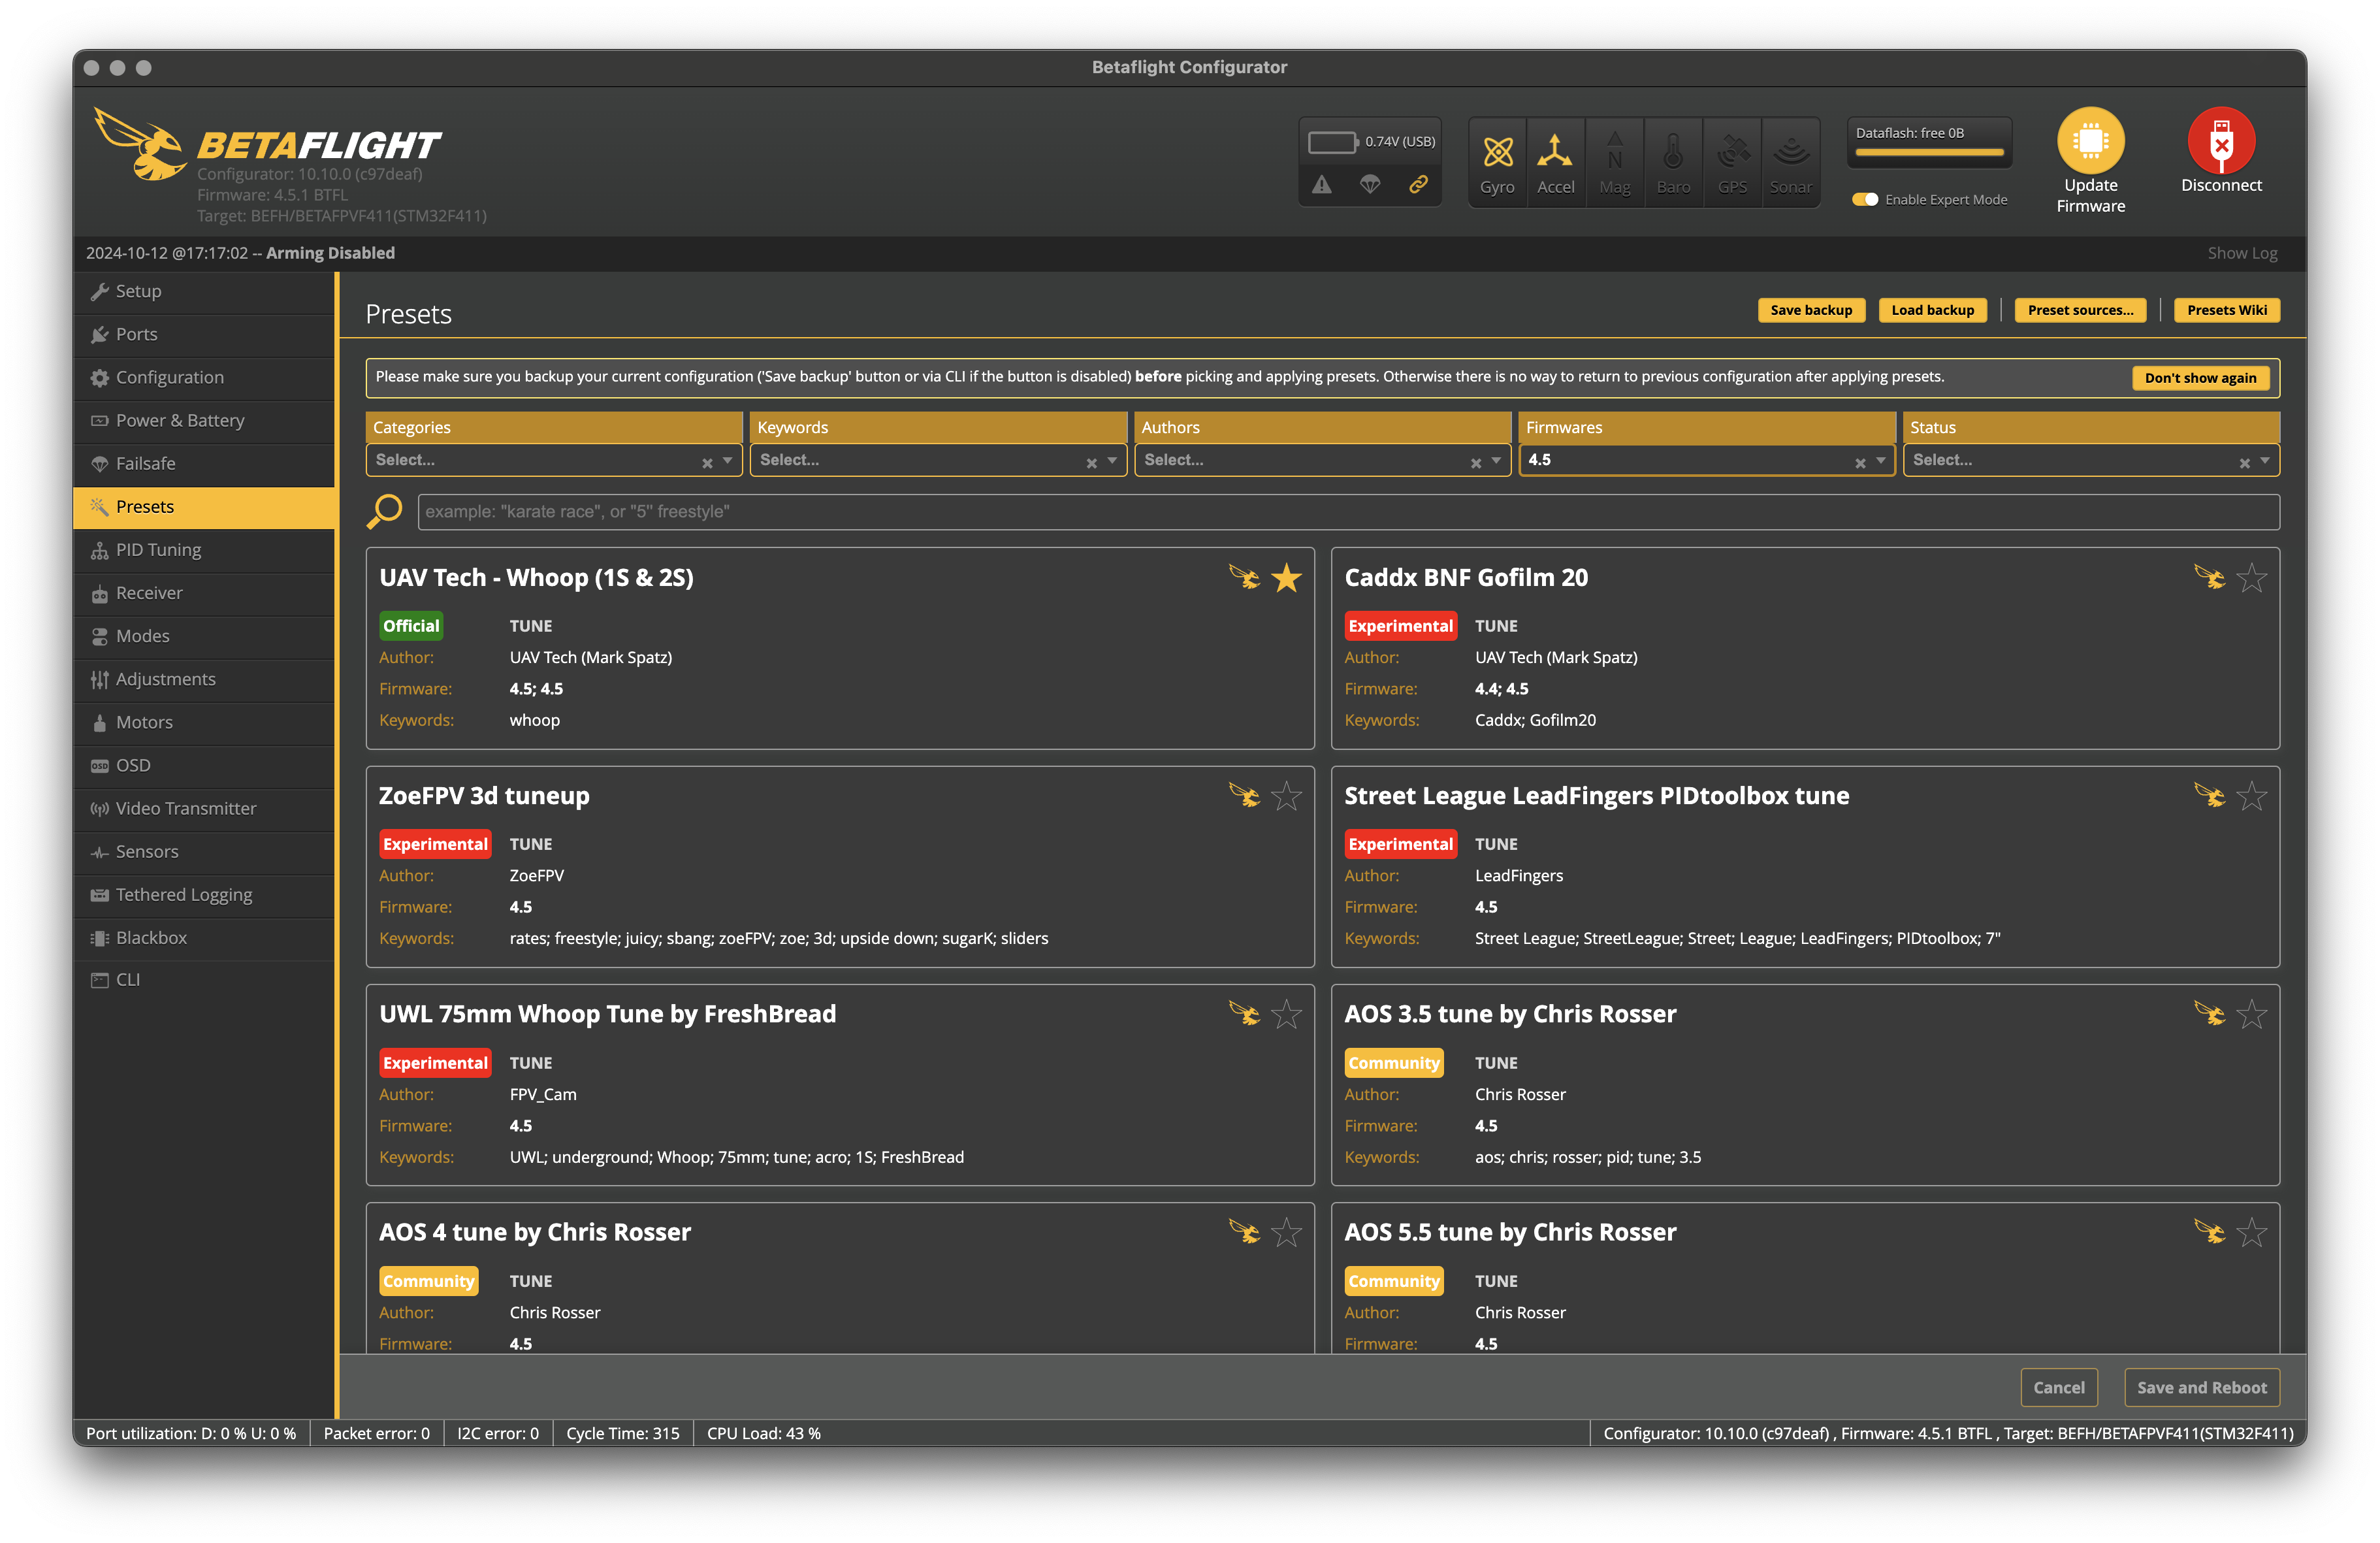Screen dimensions: 2380x1543
Task: Star the Street League LeadFingers PIDtoolbox tune
Action: [x=2251, y=795]
